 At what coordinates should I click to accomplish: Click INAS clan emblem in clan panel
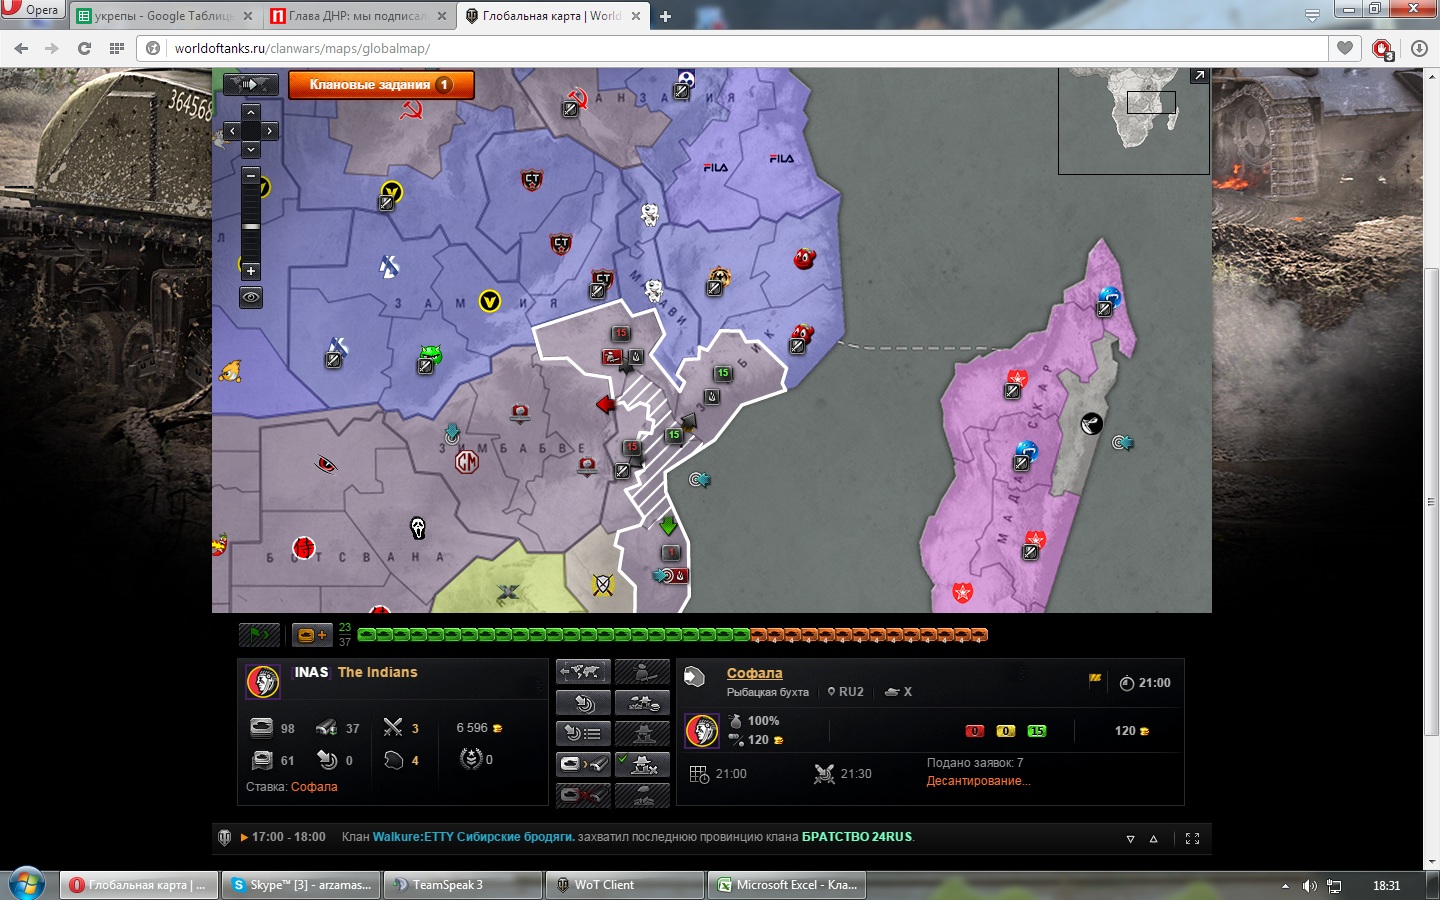(263, 682)
